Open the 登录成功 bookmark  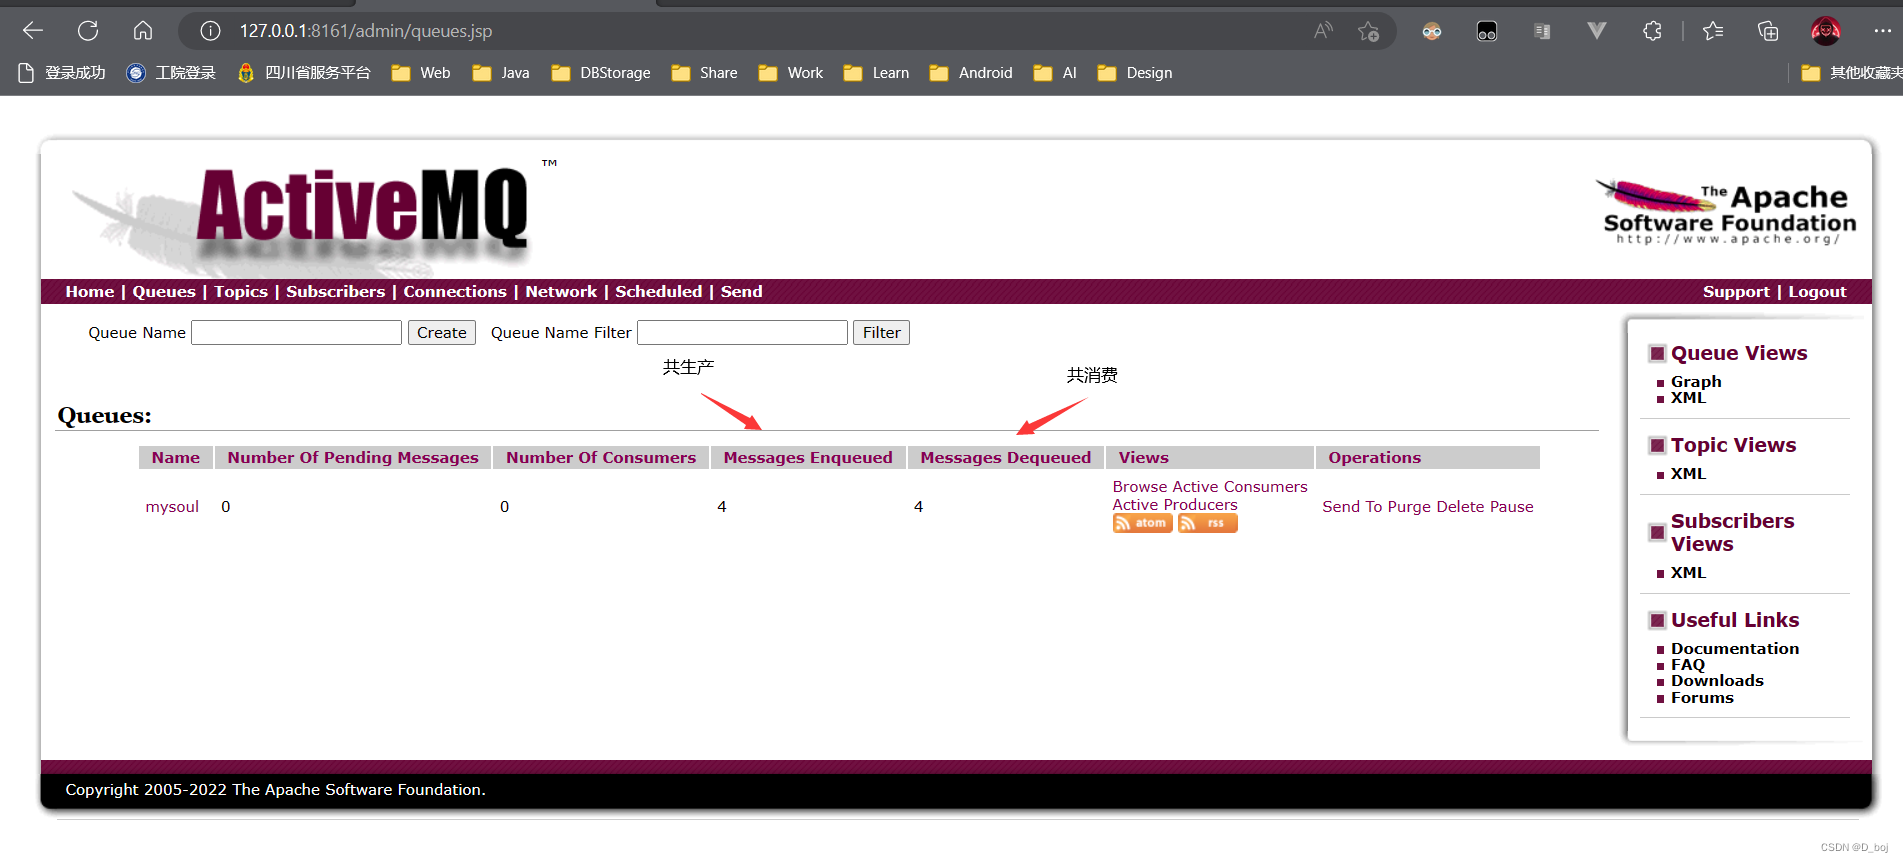tap(61, 73)
